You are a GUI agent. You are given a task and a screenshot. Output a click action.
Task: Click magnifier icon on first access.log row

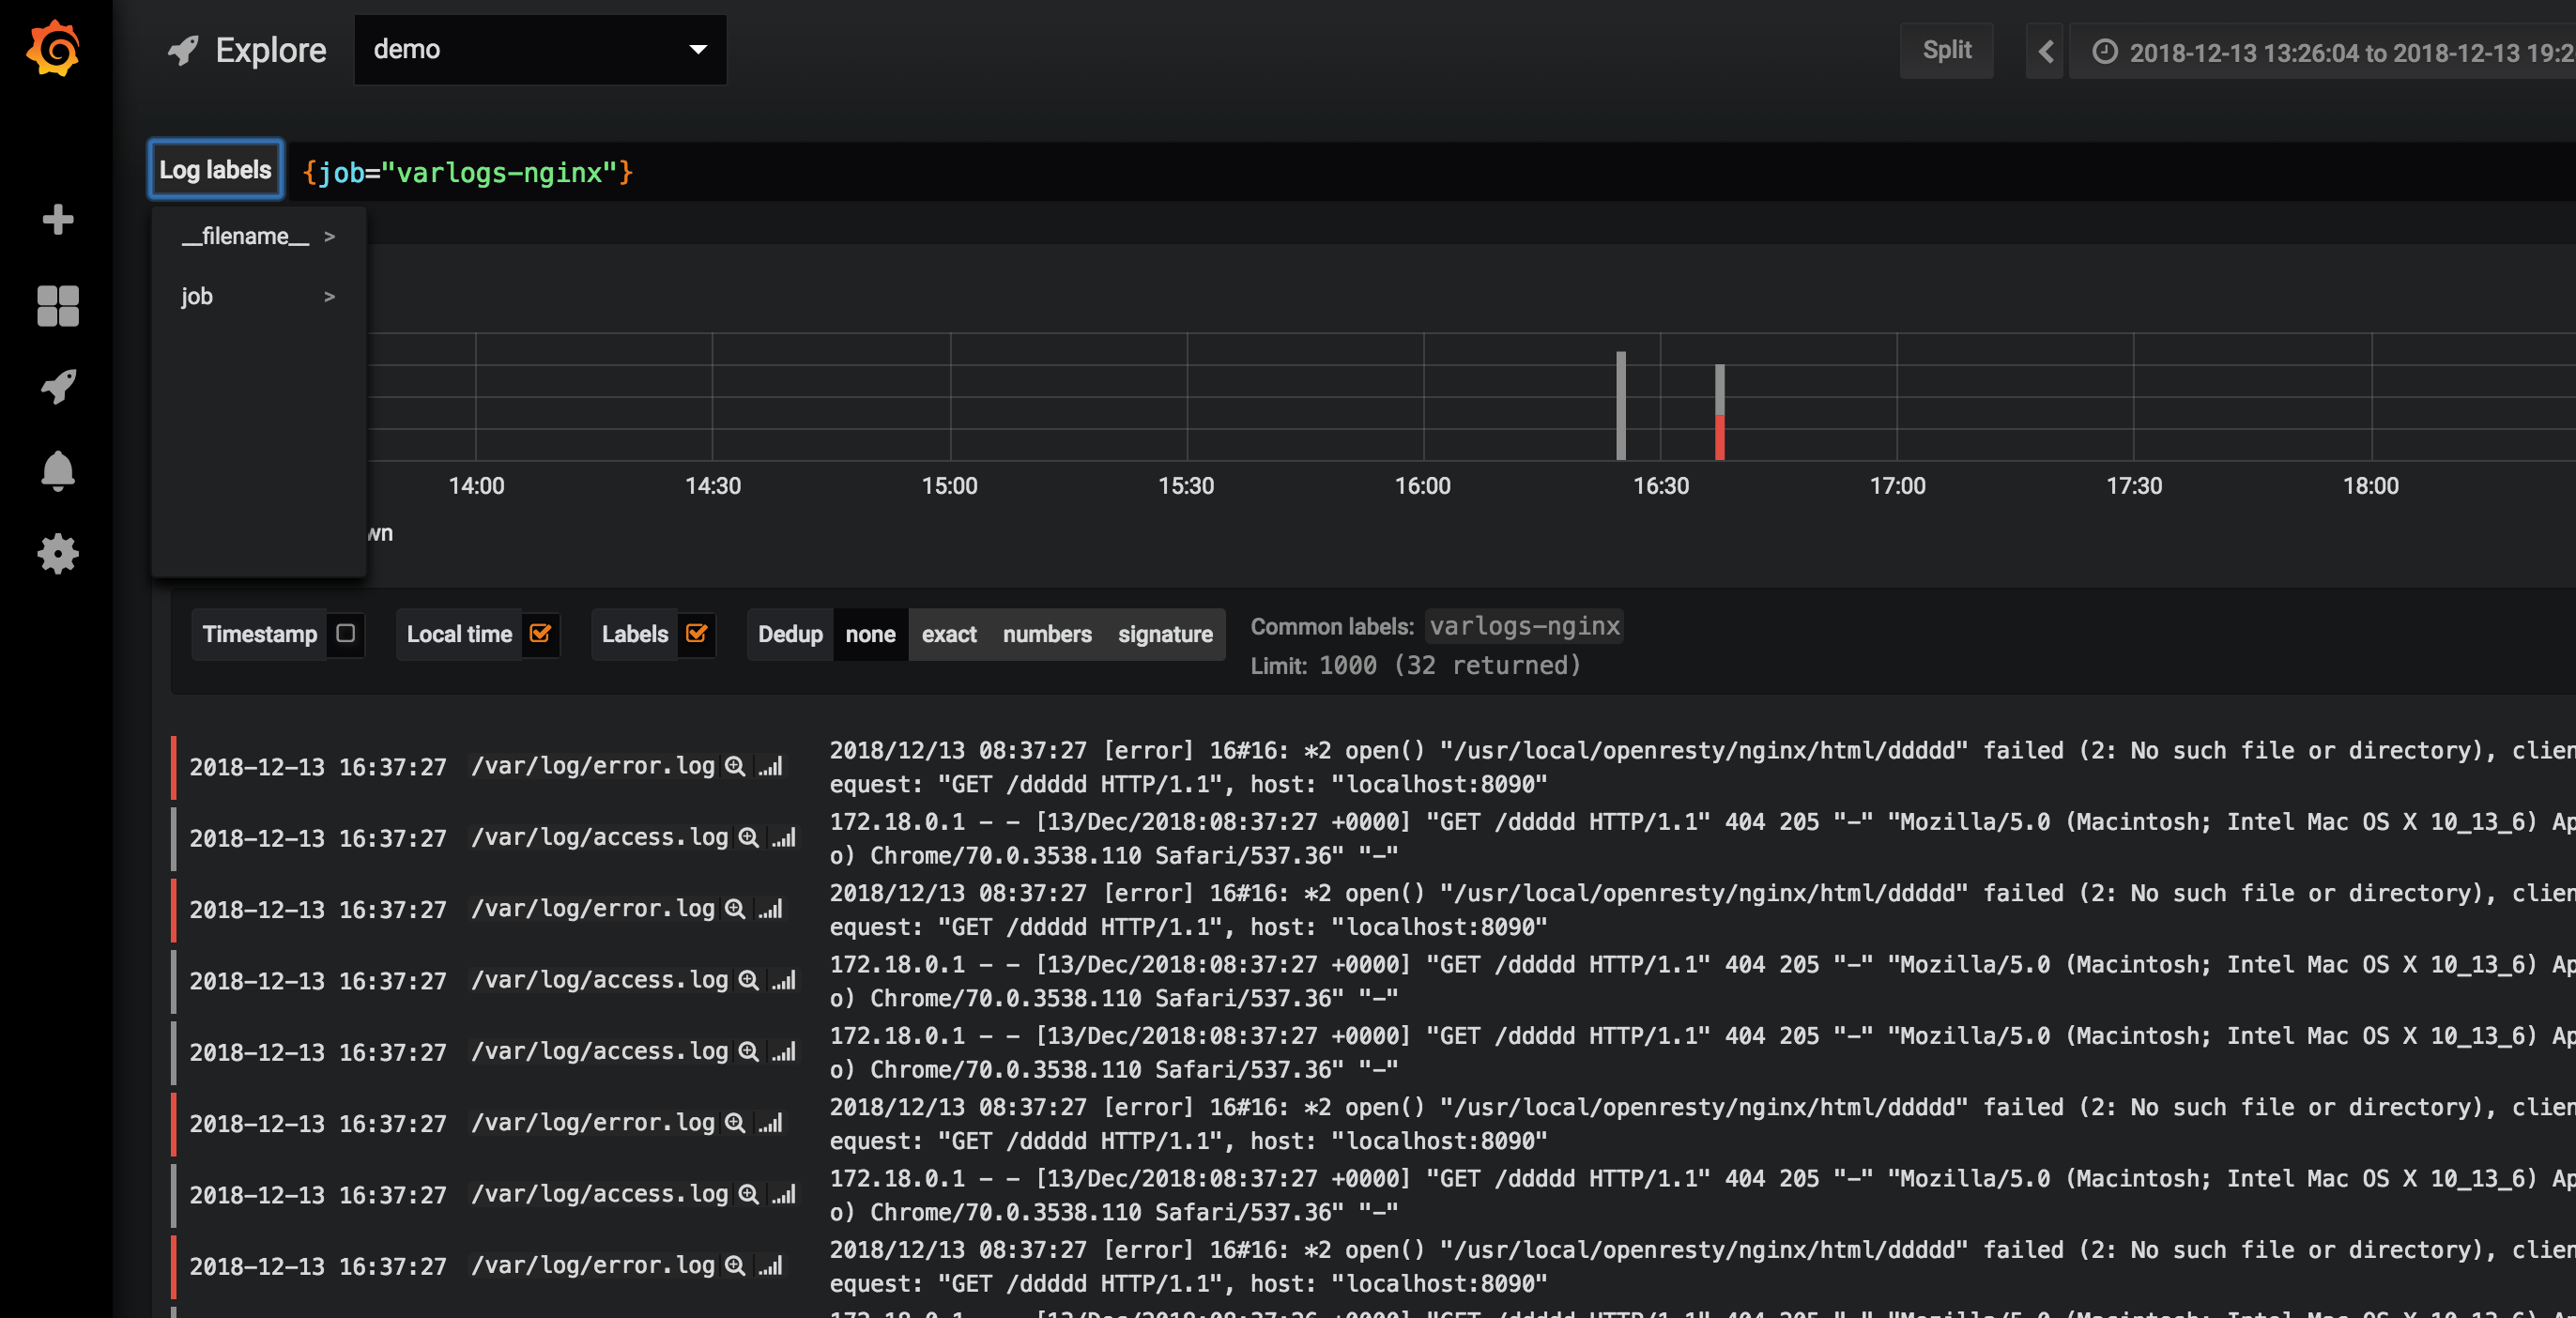[748, 837]
